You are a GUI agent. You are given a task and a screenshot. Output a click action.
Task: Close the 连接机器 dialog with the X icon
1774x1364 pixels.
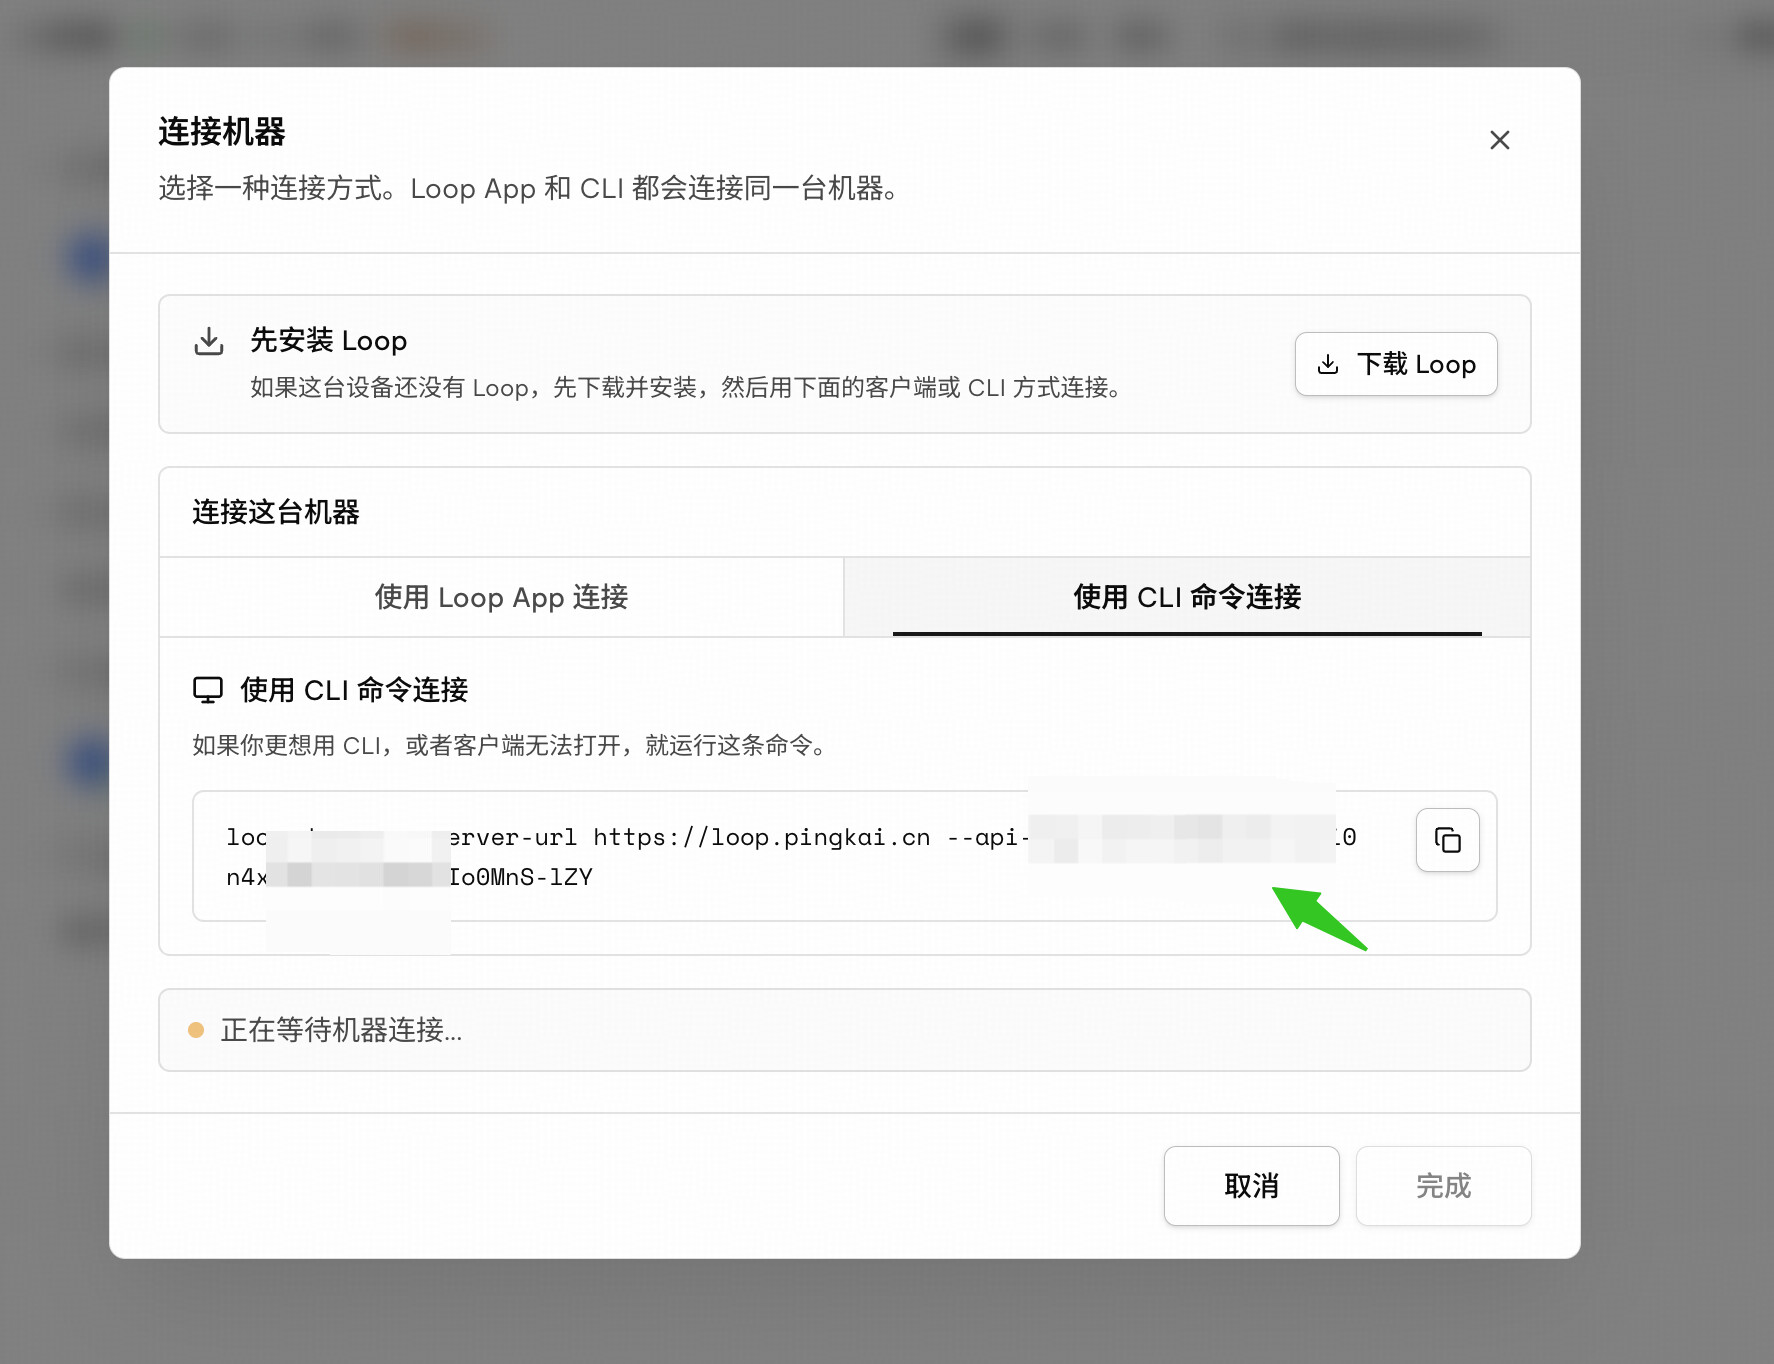pos(1499,140)
